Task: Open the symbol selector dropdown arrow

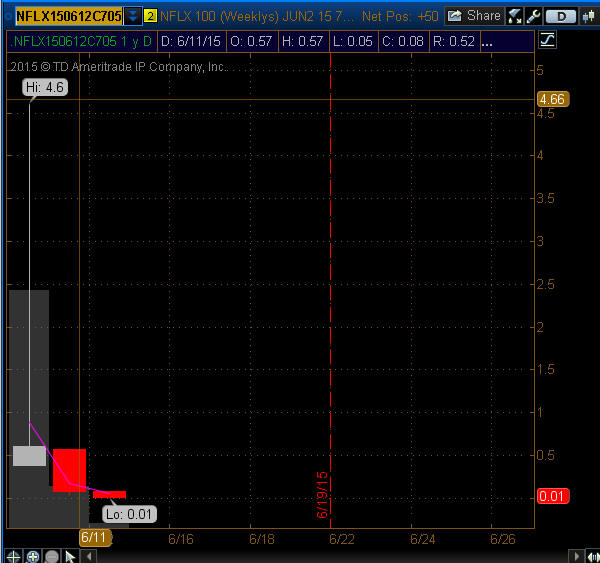Action: pos(133,16)
